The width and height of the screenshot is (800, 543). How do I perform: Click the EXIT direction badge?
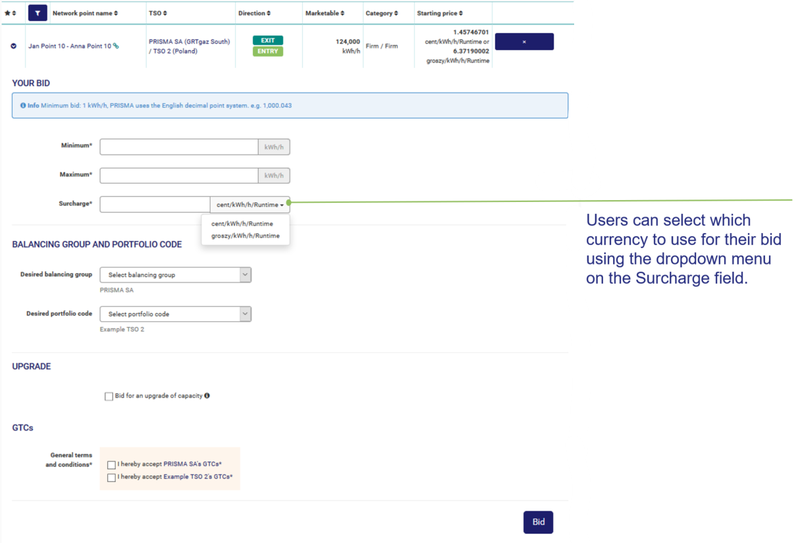[x=267, y=41]
